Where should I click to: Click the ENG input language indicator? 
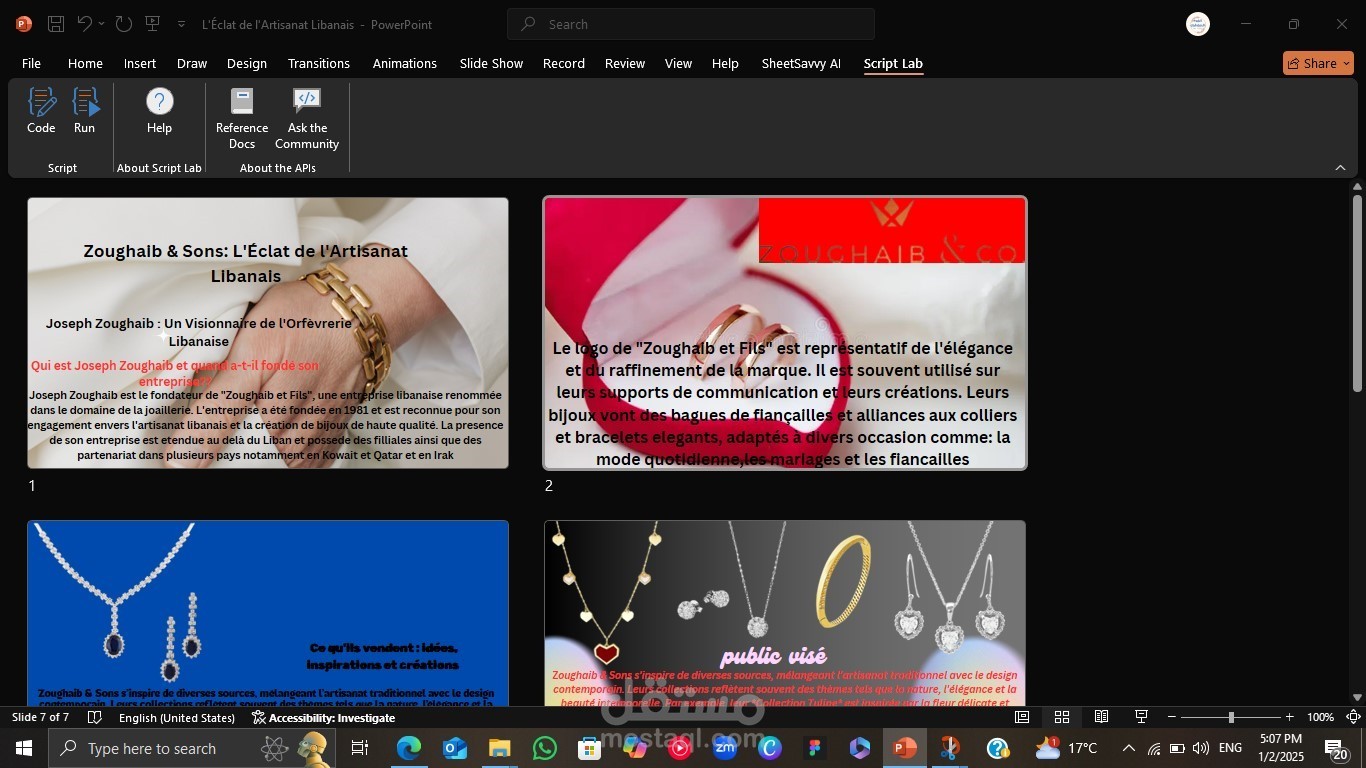(1230, 748)
